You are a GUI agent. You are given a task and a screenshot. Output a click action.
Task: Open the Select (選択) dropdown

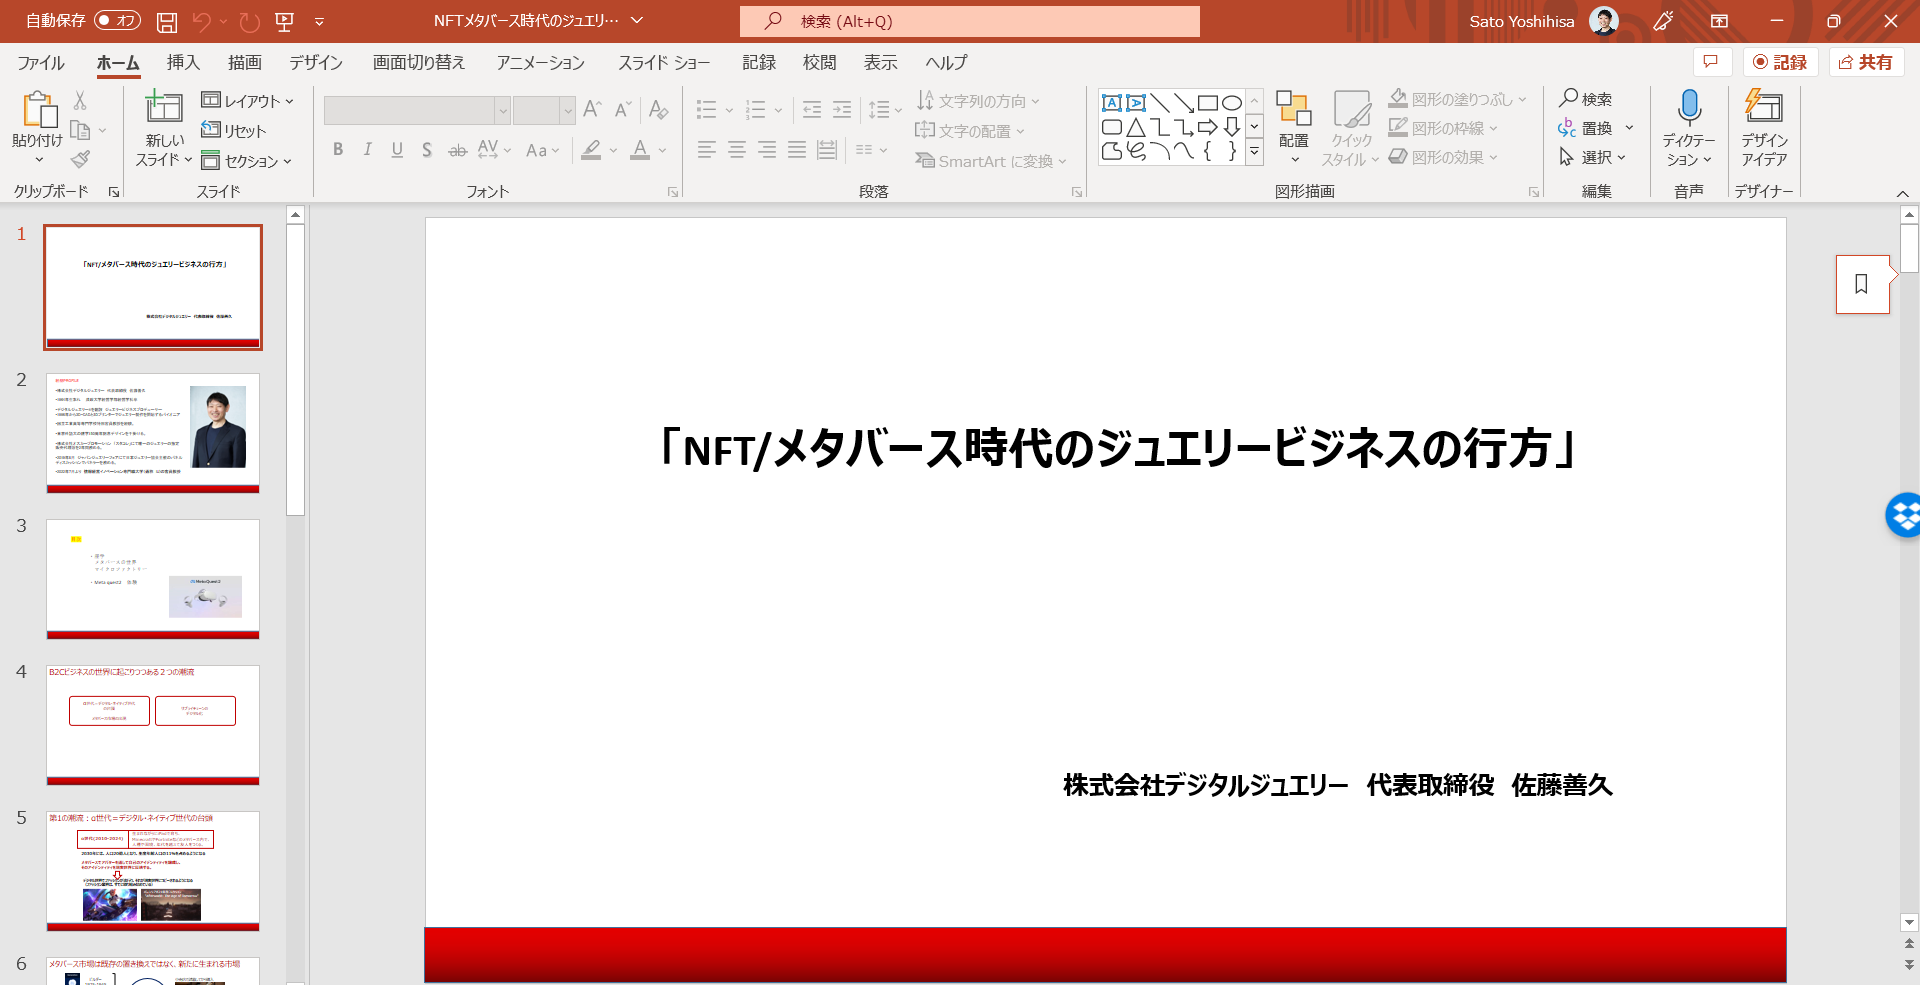pos(1593,157)
